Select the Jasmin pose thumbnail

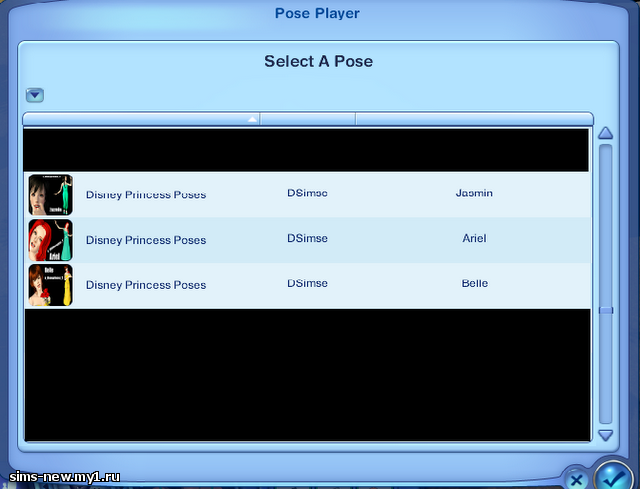tap(51, 195)
